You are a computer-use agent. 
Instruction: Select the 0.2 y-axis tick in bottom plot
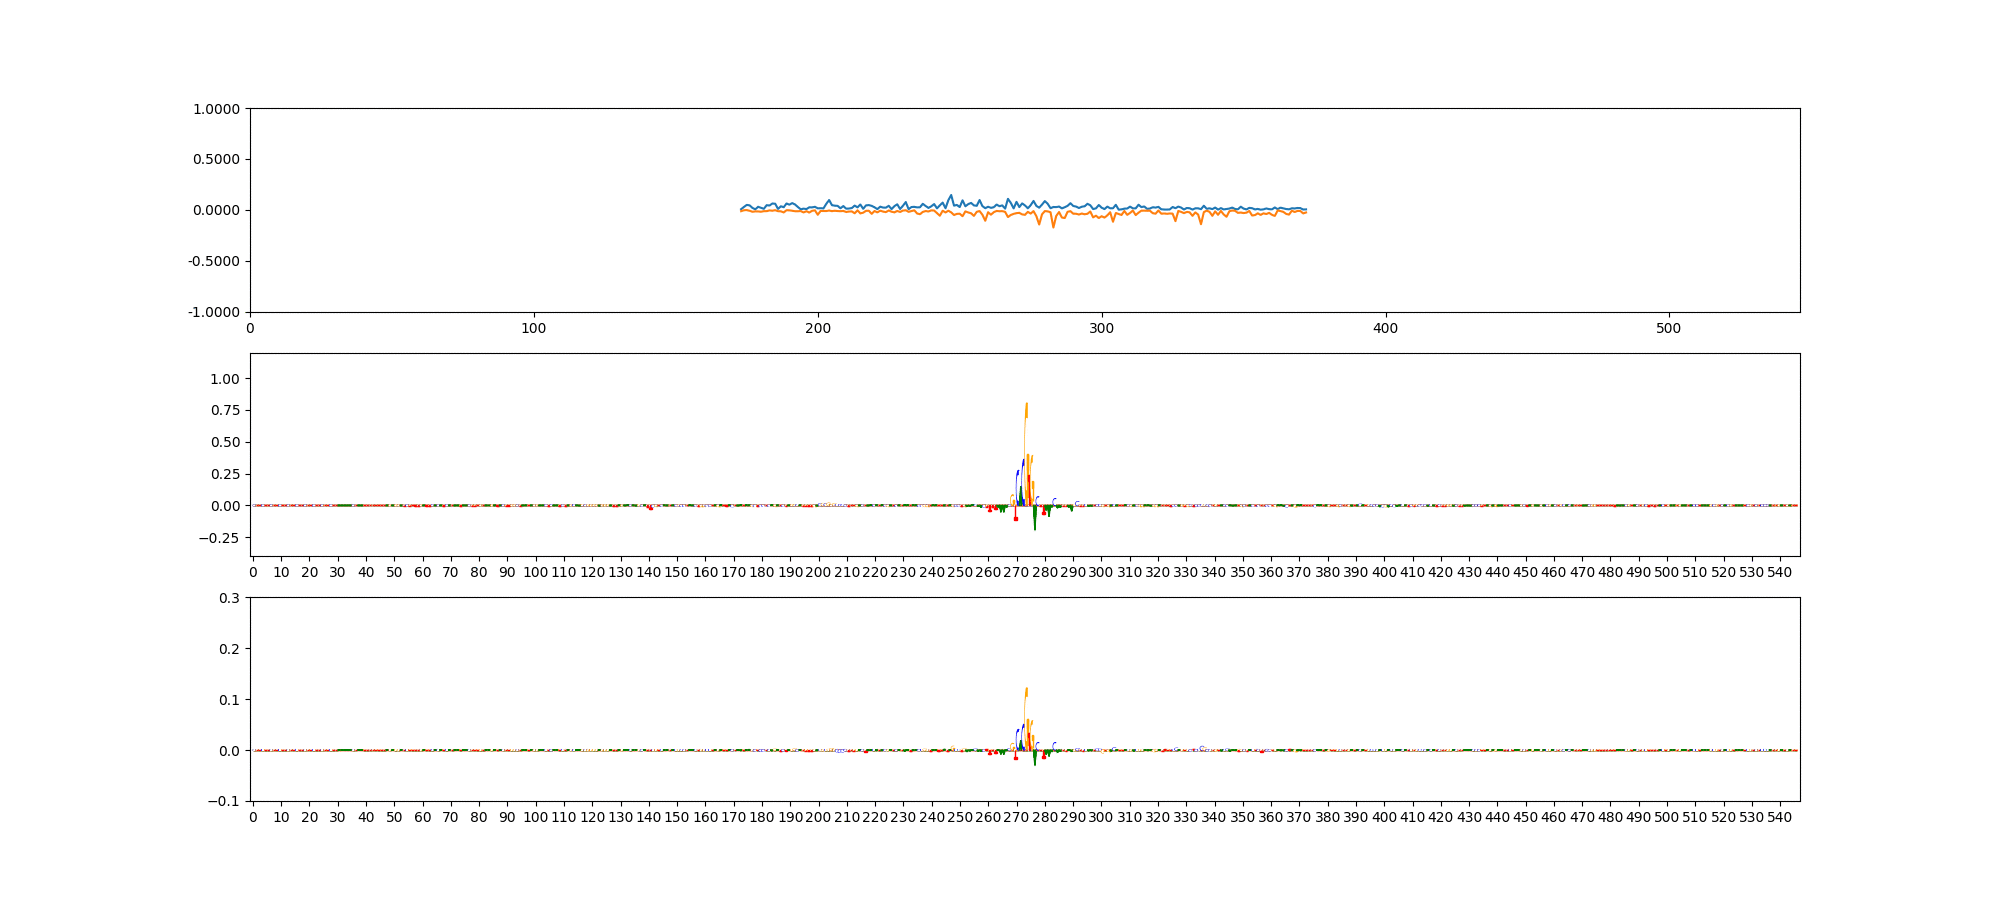pyautogui.click(x=230, y=649)
